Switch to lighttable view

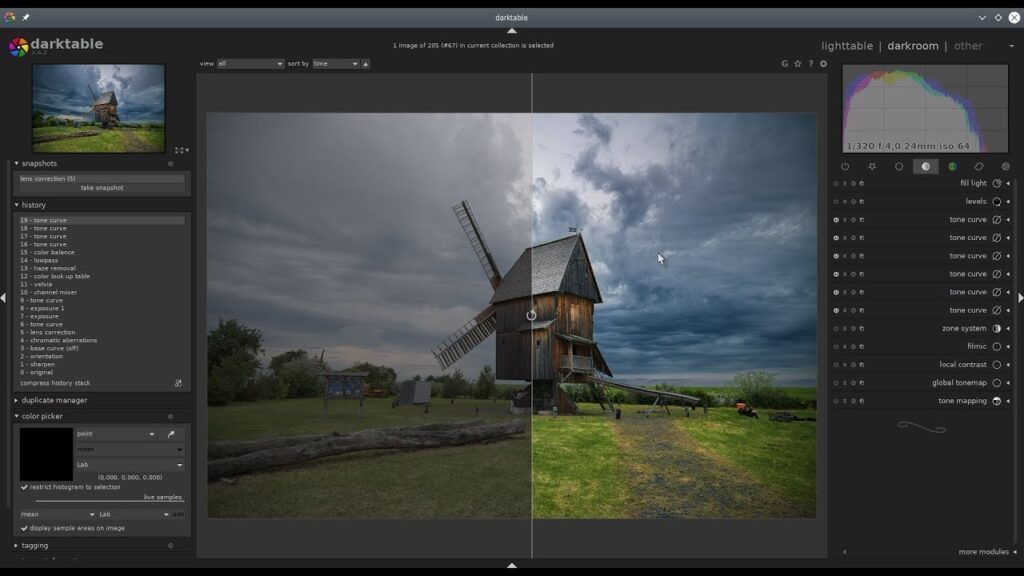coord(847,46)
